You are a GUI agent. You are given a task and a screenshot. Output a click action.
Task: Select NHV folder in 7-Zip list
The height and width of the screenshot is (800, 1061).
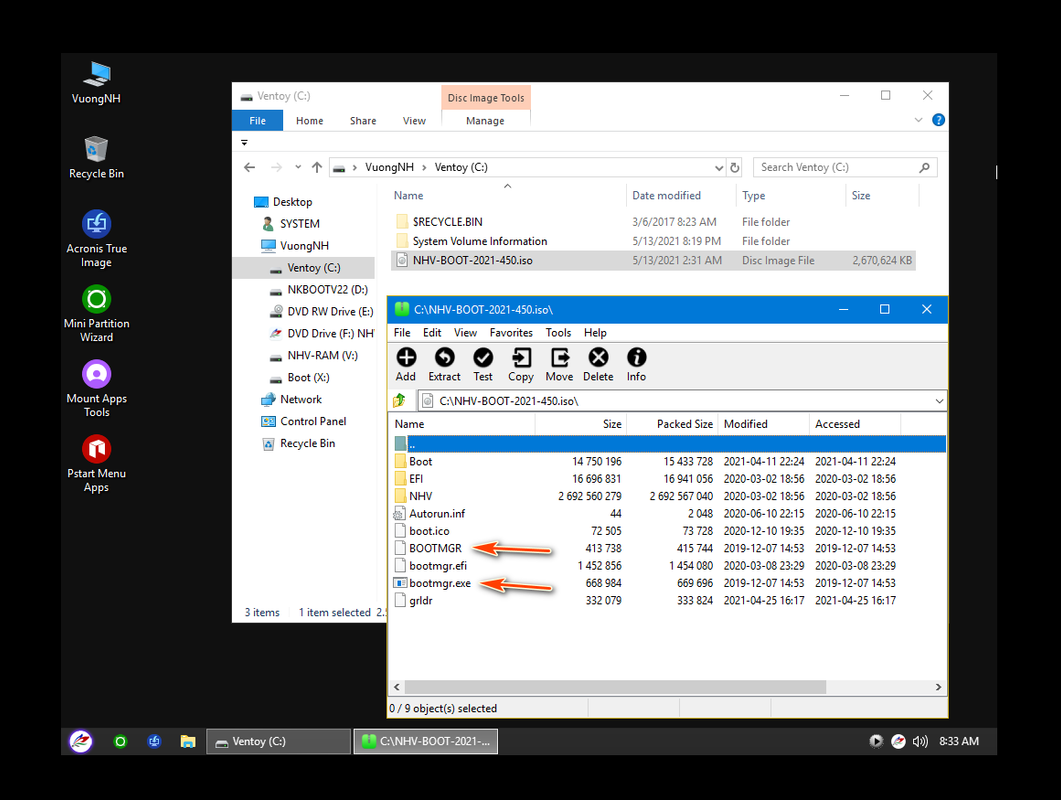tap(420, 496)
